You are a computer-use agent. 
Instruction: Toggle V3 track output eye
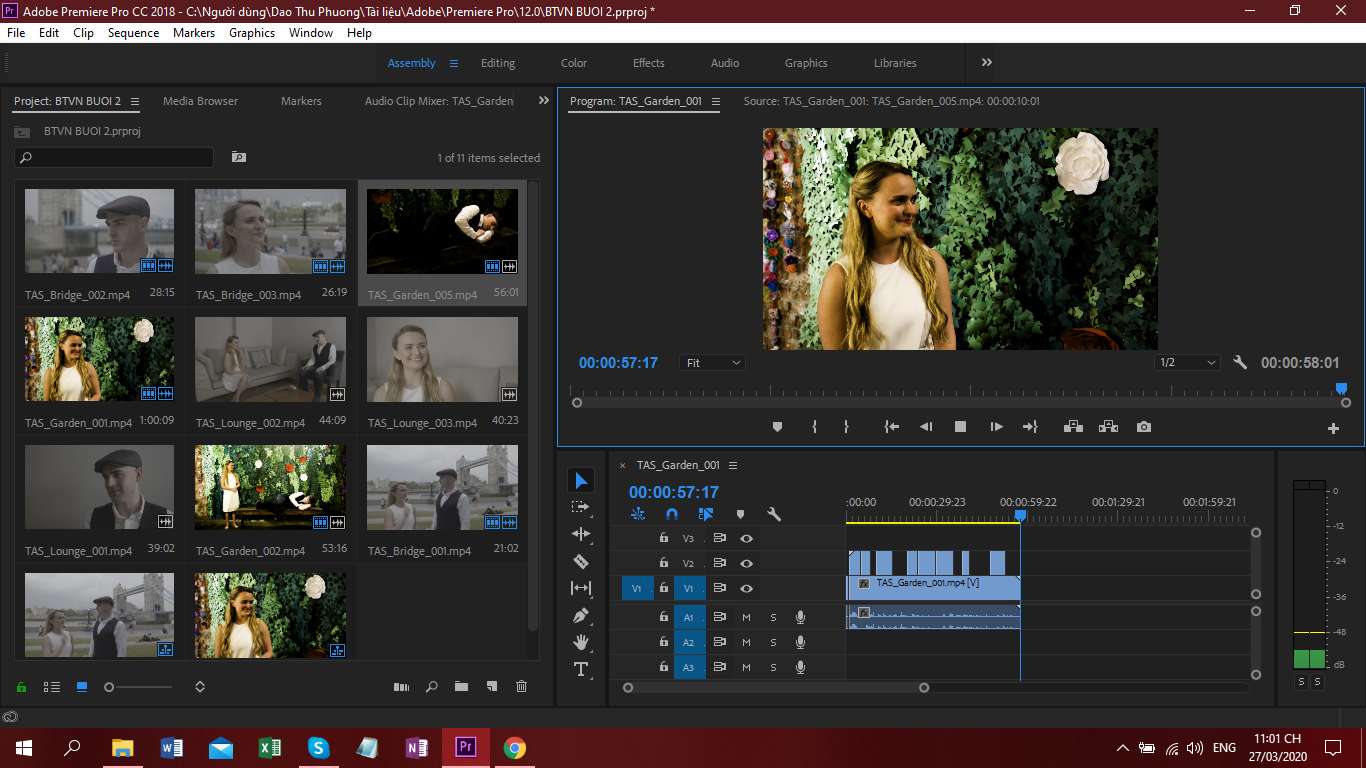click(x=746, y=538)
